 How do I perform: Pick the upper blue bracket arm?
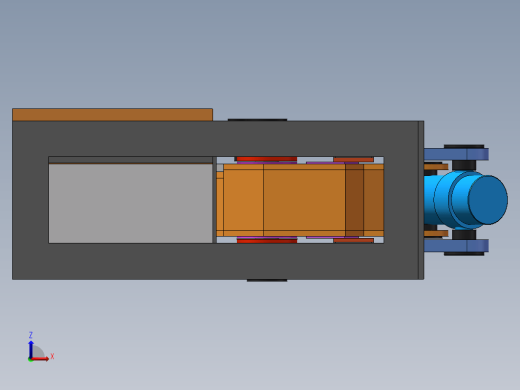(456, 154)
